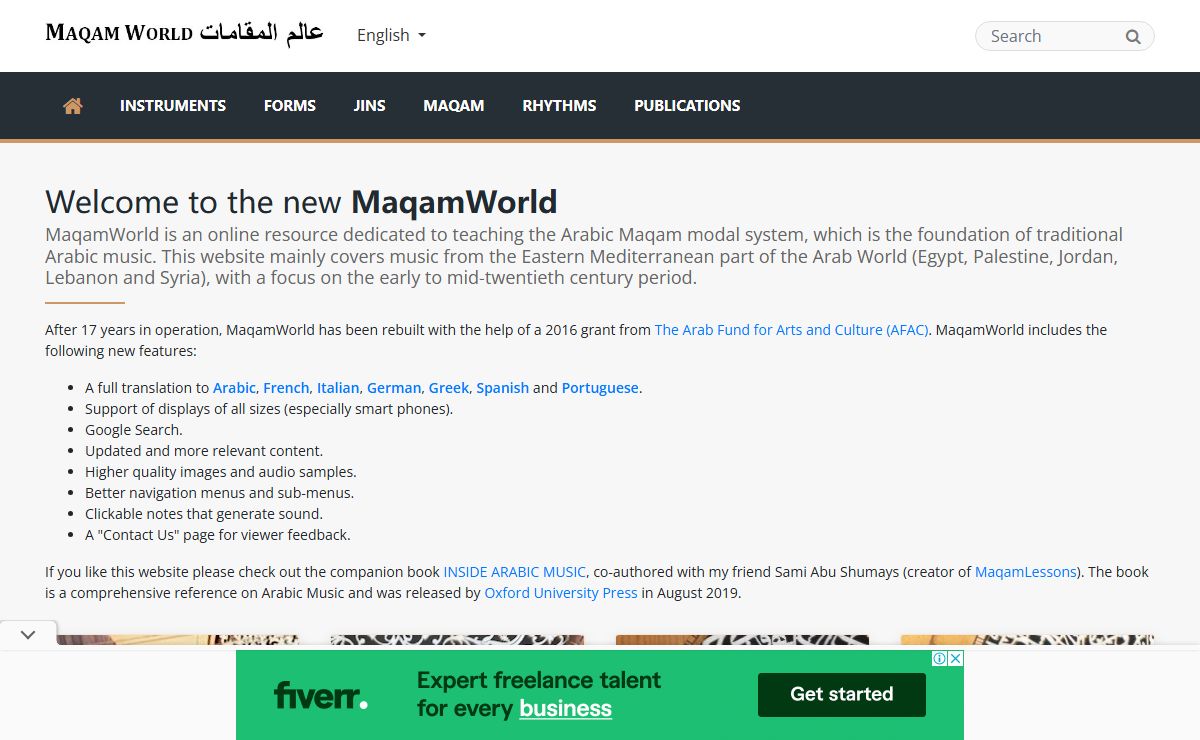Follow The Arab Fund for Arts and Culture link
Screen dimensions: 1200x740
(792, 330)
